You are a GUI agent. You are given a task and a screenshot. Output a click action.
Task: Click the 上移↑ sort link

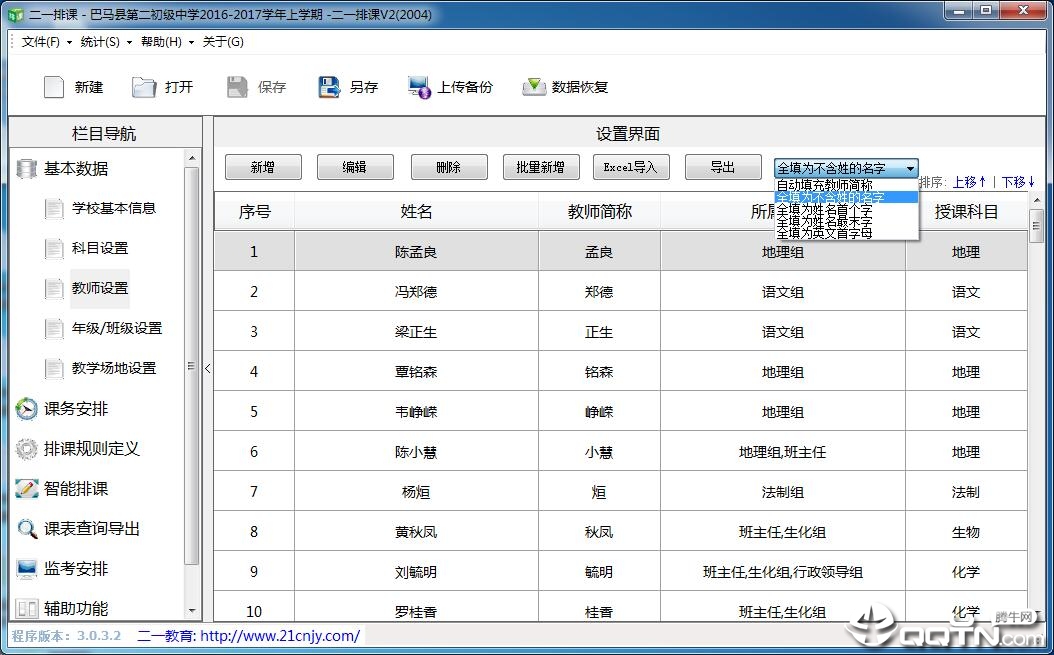click(x=969, y=182)
